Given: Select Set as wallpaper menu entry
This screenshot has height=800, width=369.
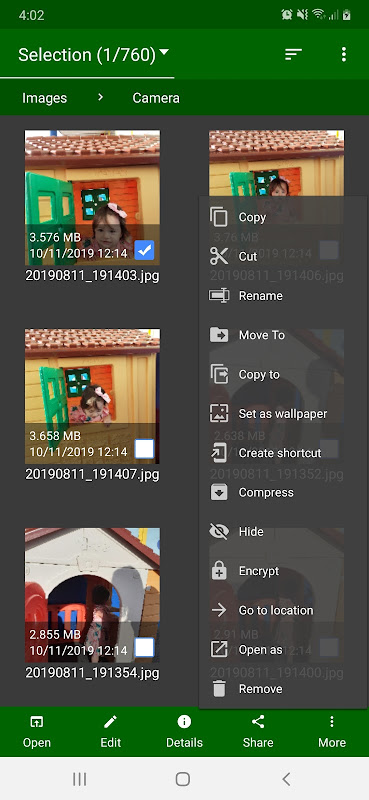Looking at the screenshot, I should coord(283,413).
